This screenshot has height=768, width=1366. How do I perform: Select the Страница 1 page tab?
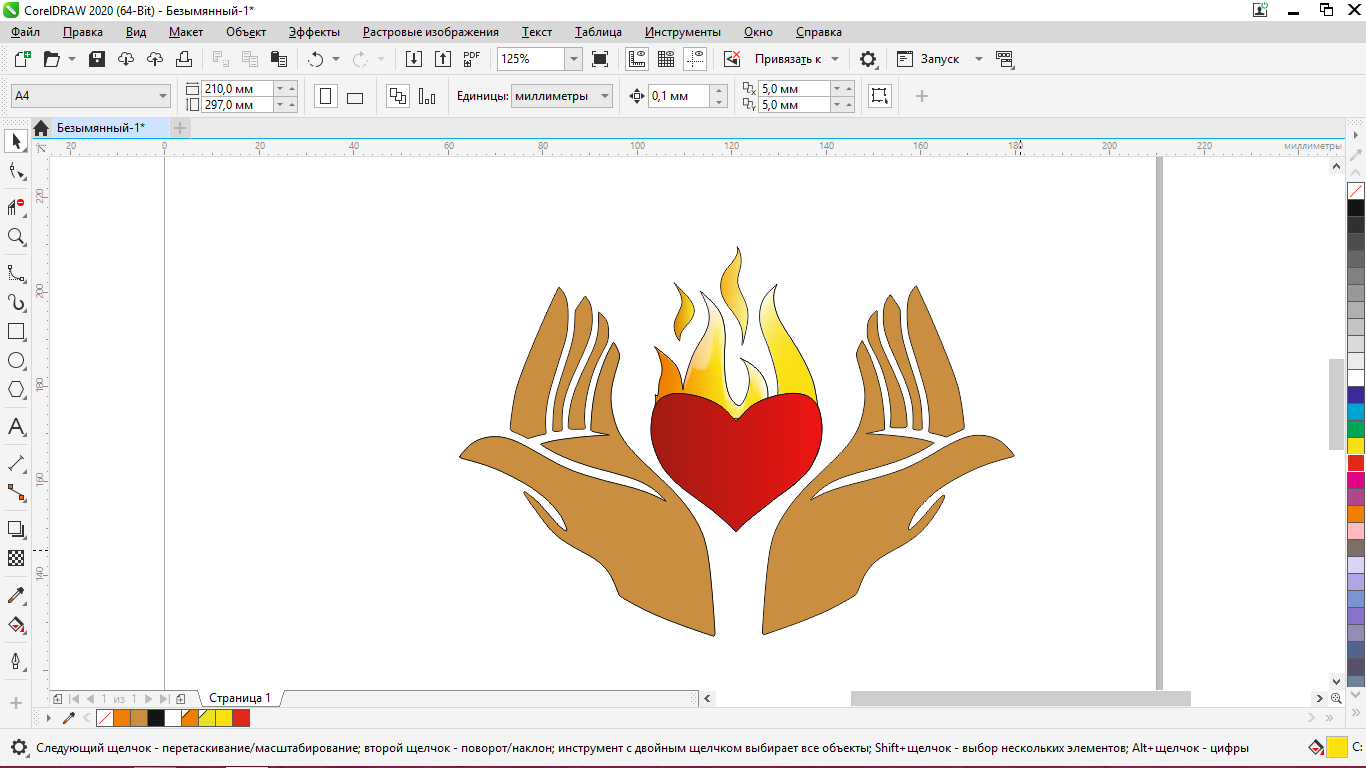click(x=240, y=698)
